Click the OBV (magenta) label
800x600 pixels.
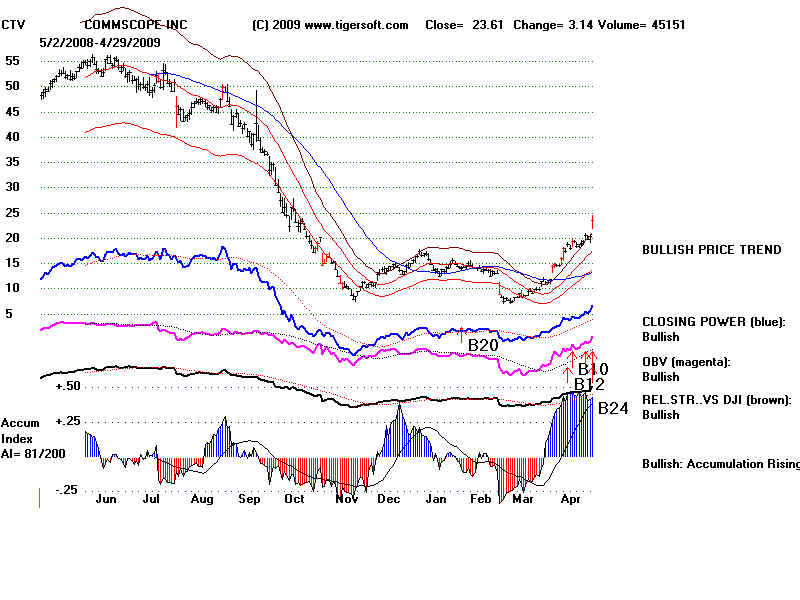686,362
